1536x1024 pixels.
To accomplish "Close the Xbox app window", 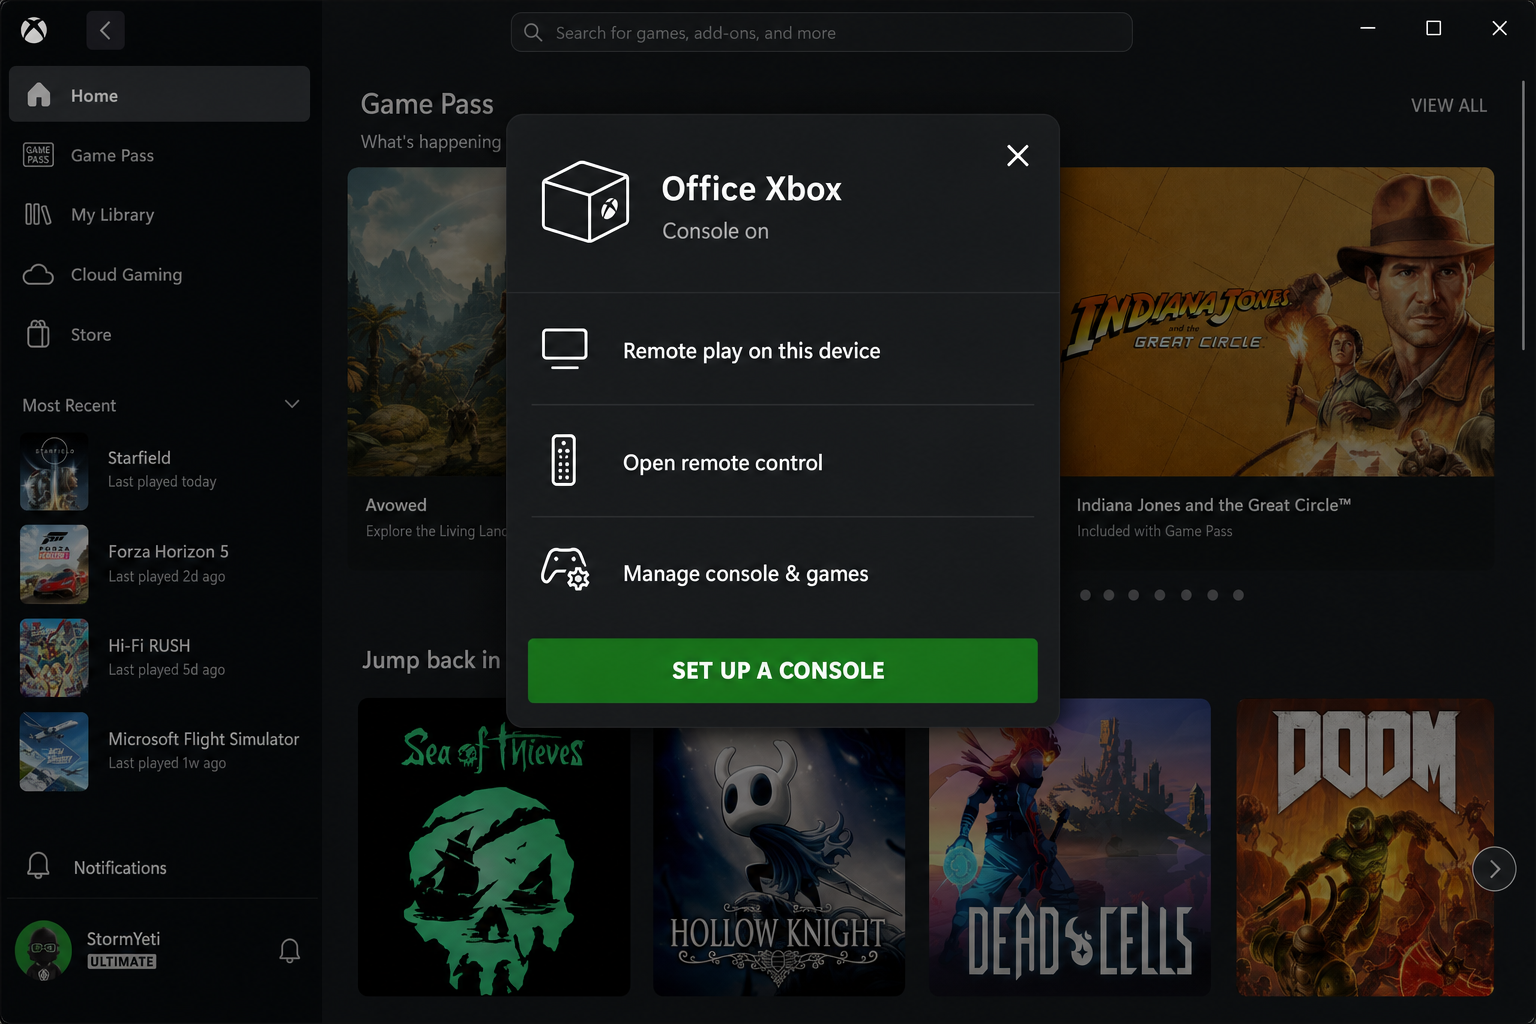I will point(1499,28).
